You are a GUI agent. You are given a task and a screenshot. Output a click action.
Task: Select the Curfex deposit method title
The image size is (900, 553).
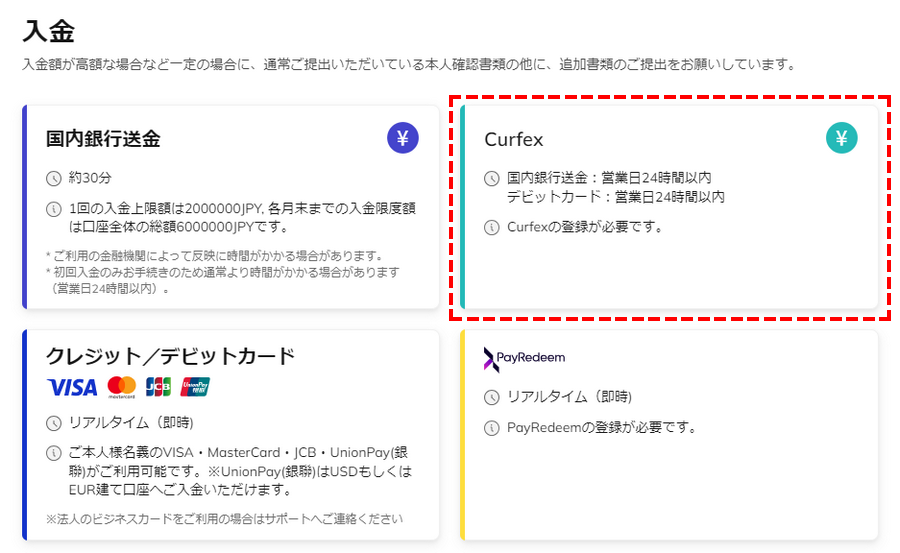point(514,140)
